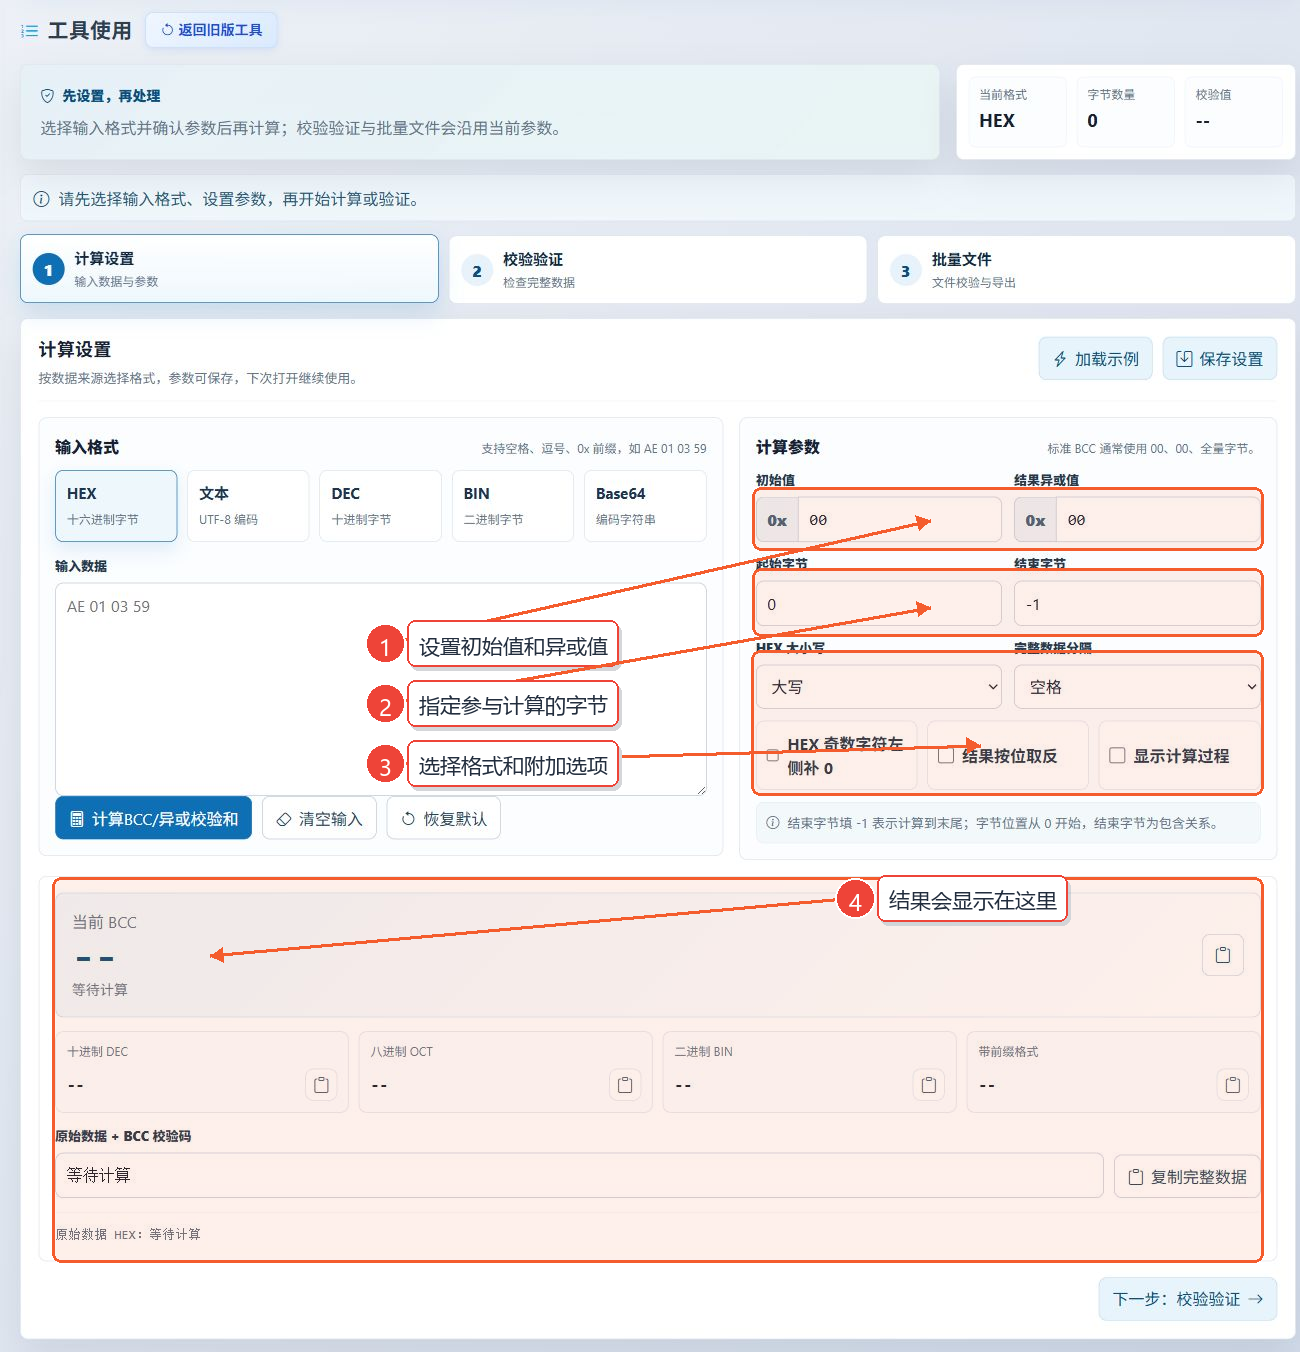Viewport: 1300px width, 1352px height.
Task: Click the shield icon beside 先设置，再处理
Action: [x=47, y=96]
